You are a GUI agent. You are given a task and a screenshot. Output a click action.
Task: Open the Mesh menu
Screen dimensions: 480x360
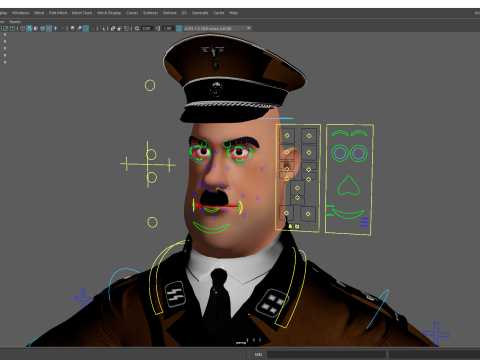39,13
